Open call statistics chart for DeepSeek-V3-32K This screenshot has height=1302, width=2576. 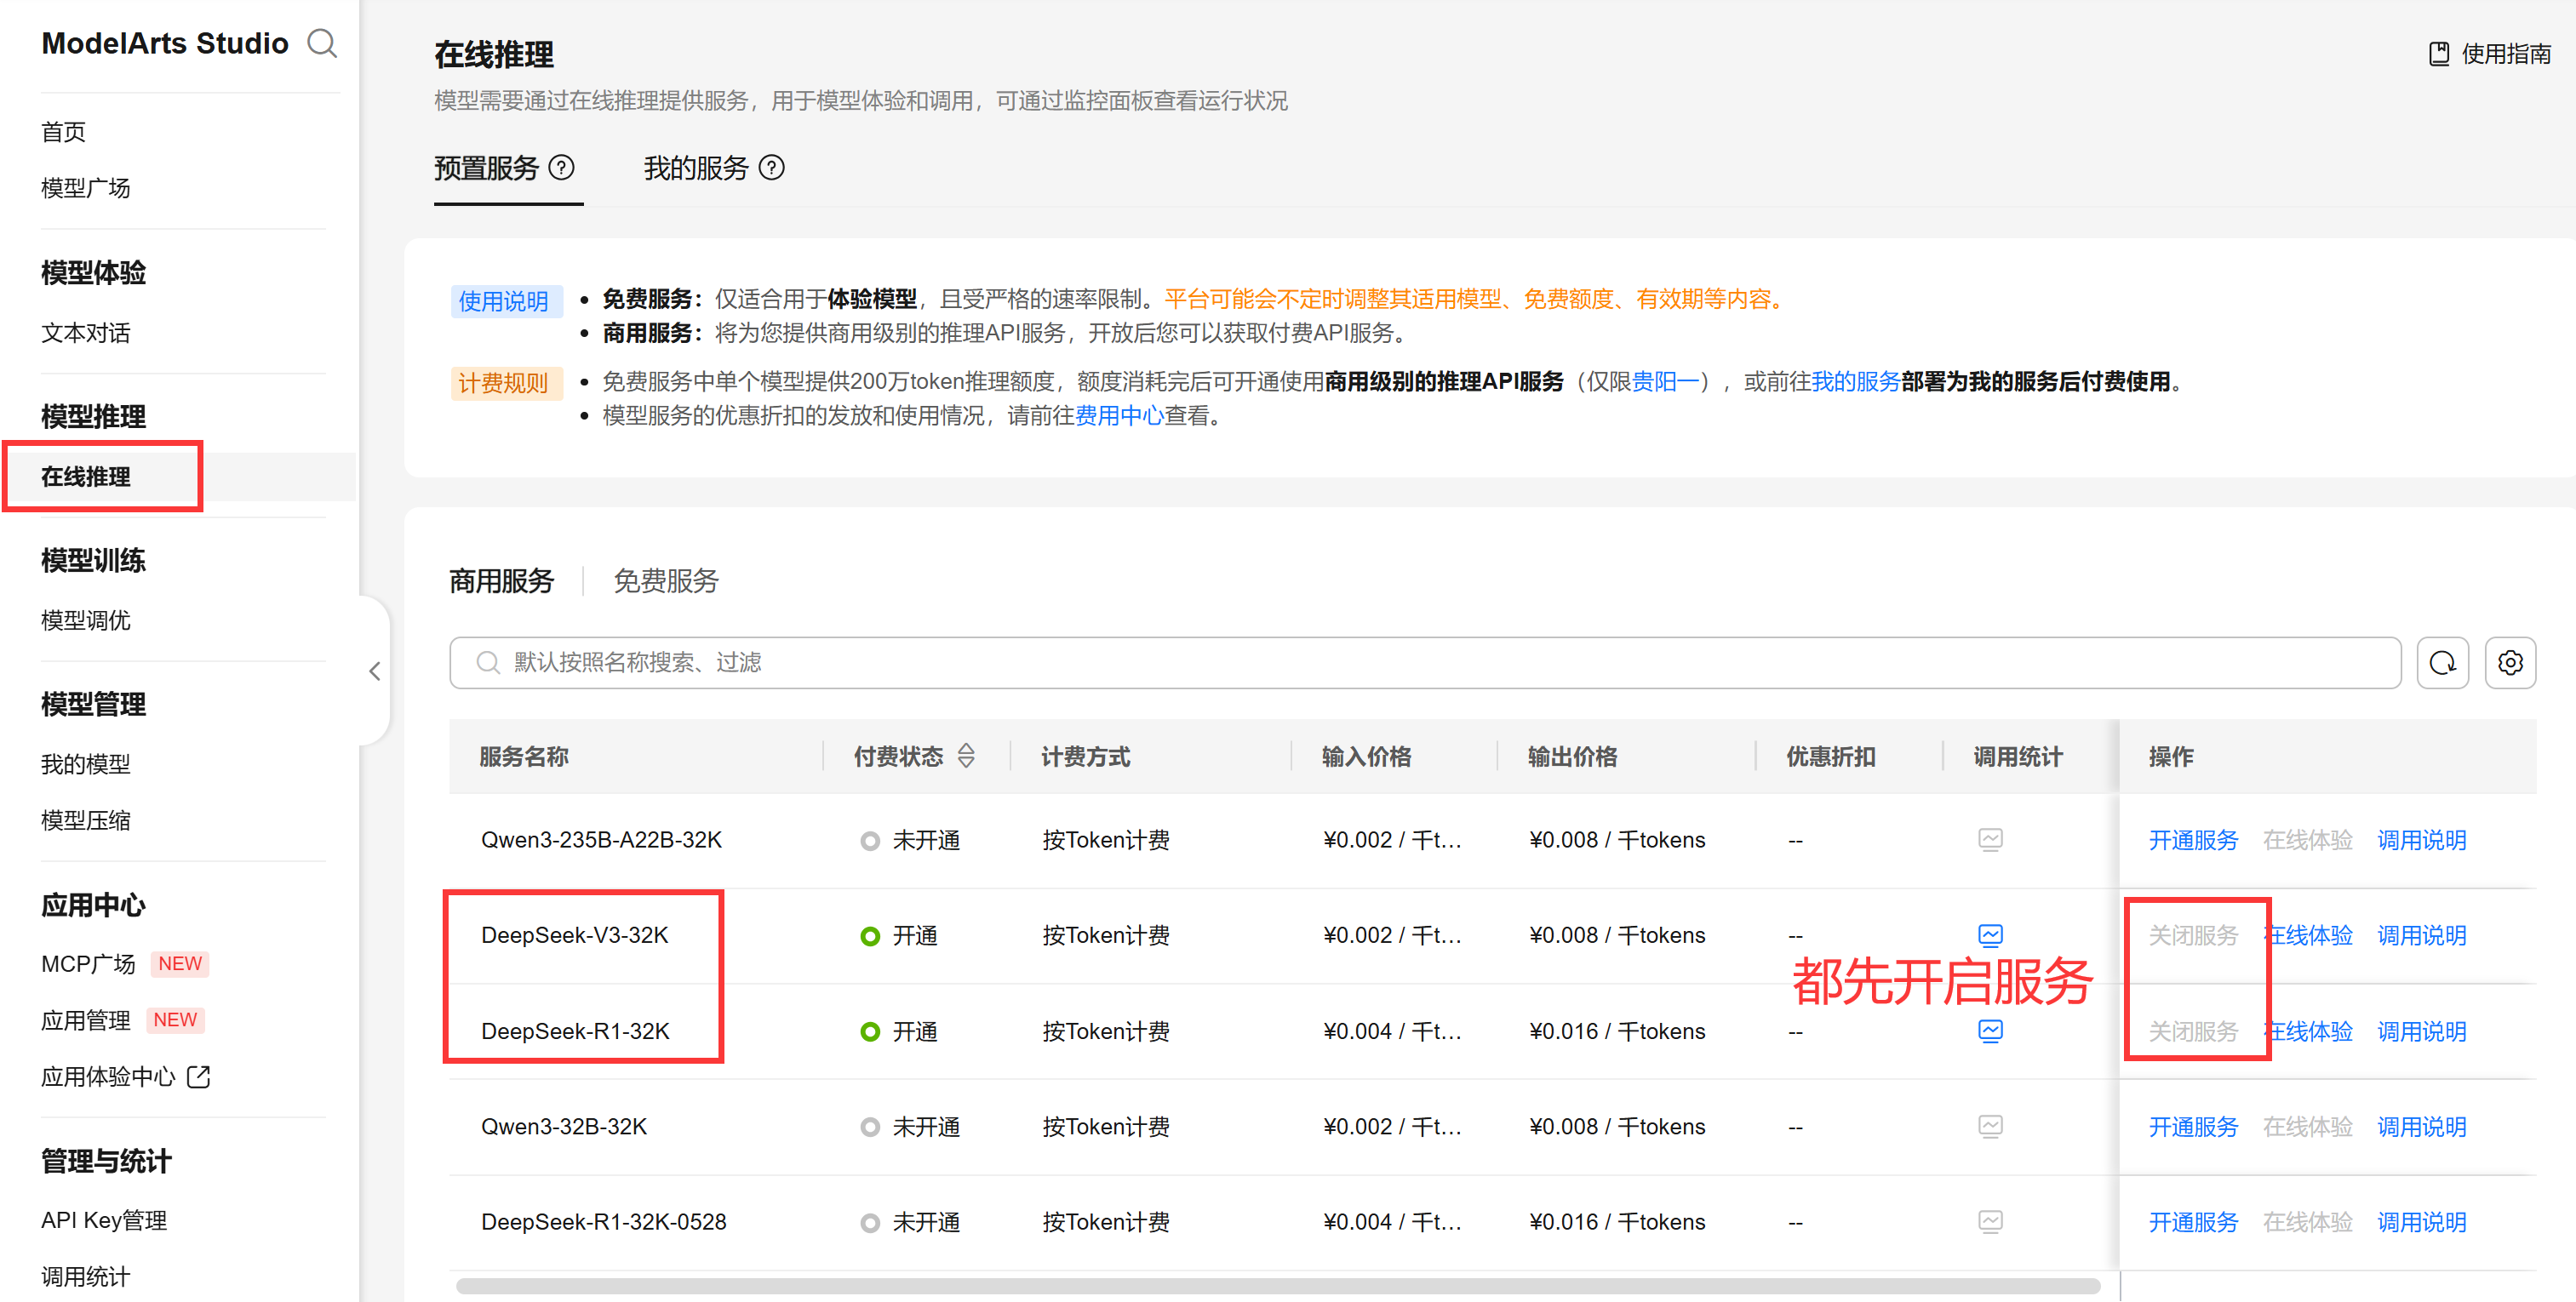1990,936
